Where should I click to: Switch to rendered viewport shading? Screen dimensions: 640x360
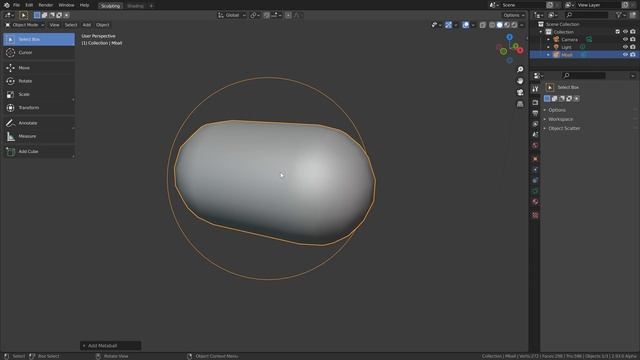click(514, 25)
